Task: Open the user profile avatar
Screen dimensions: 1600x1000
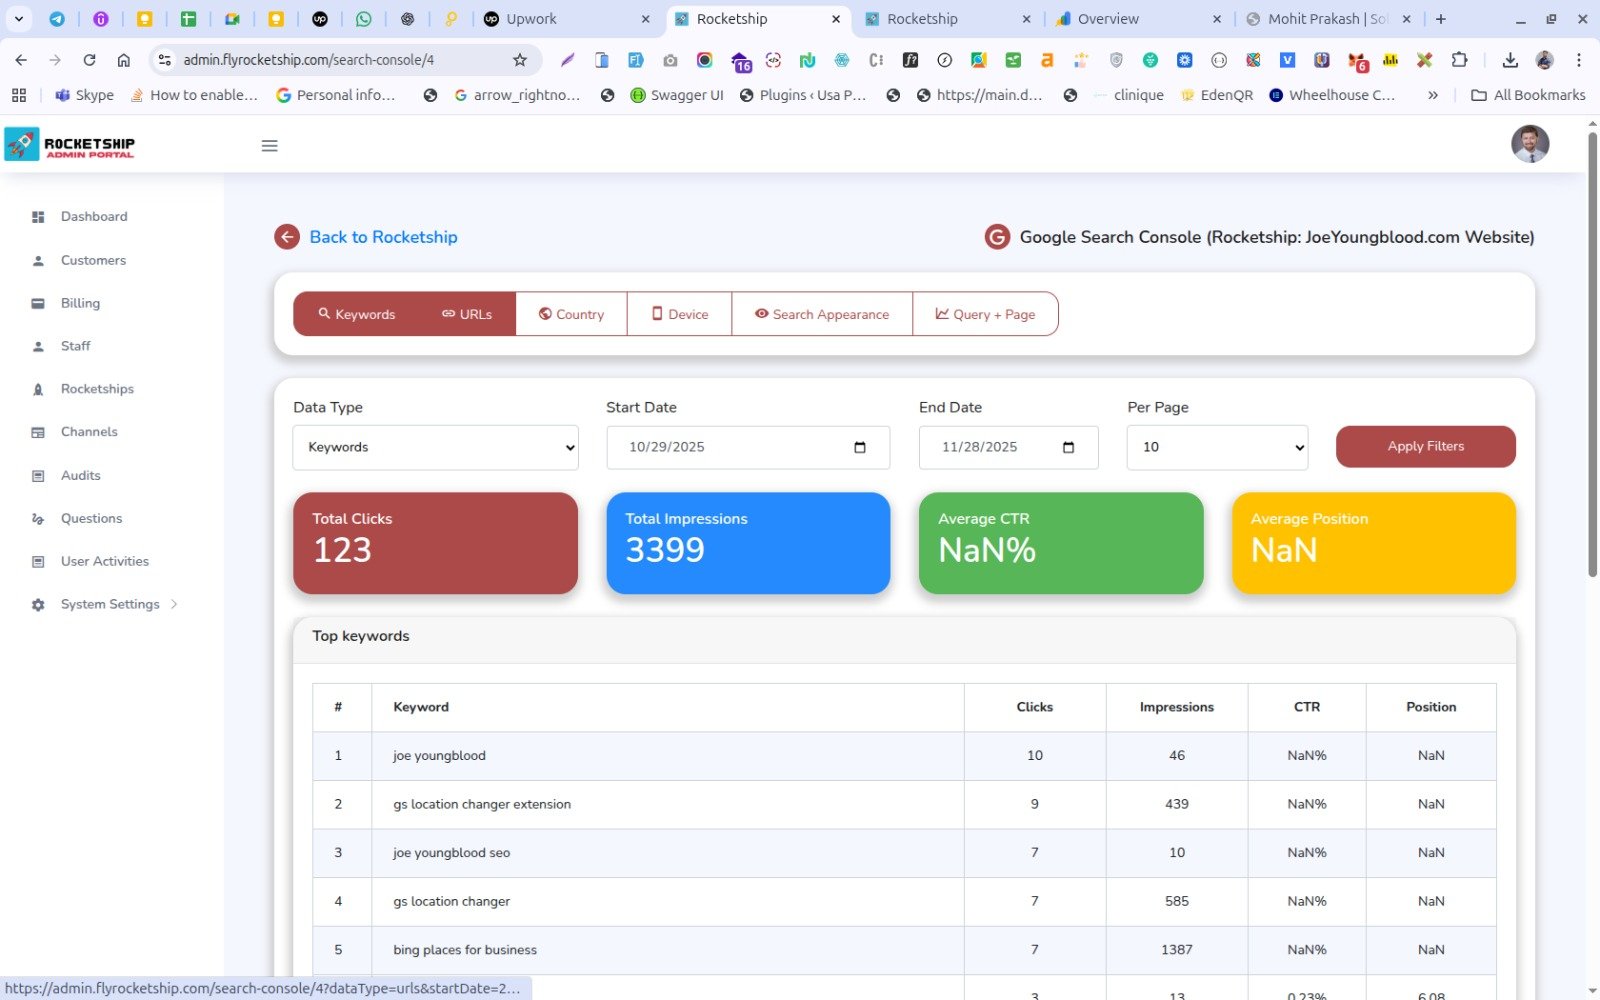Action: [x=1529, y=144]
